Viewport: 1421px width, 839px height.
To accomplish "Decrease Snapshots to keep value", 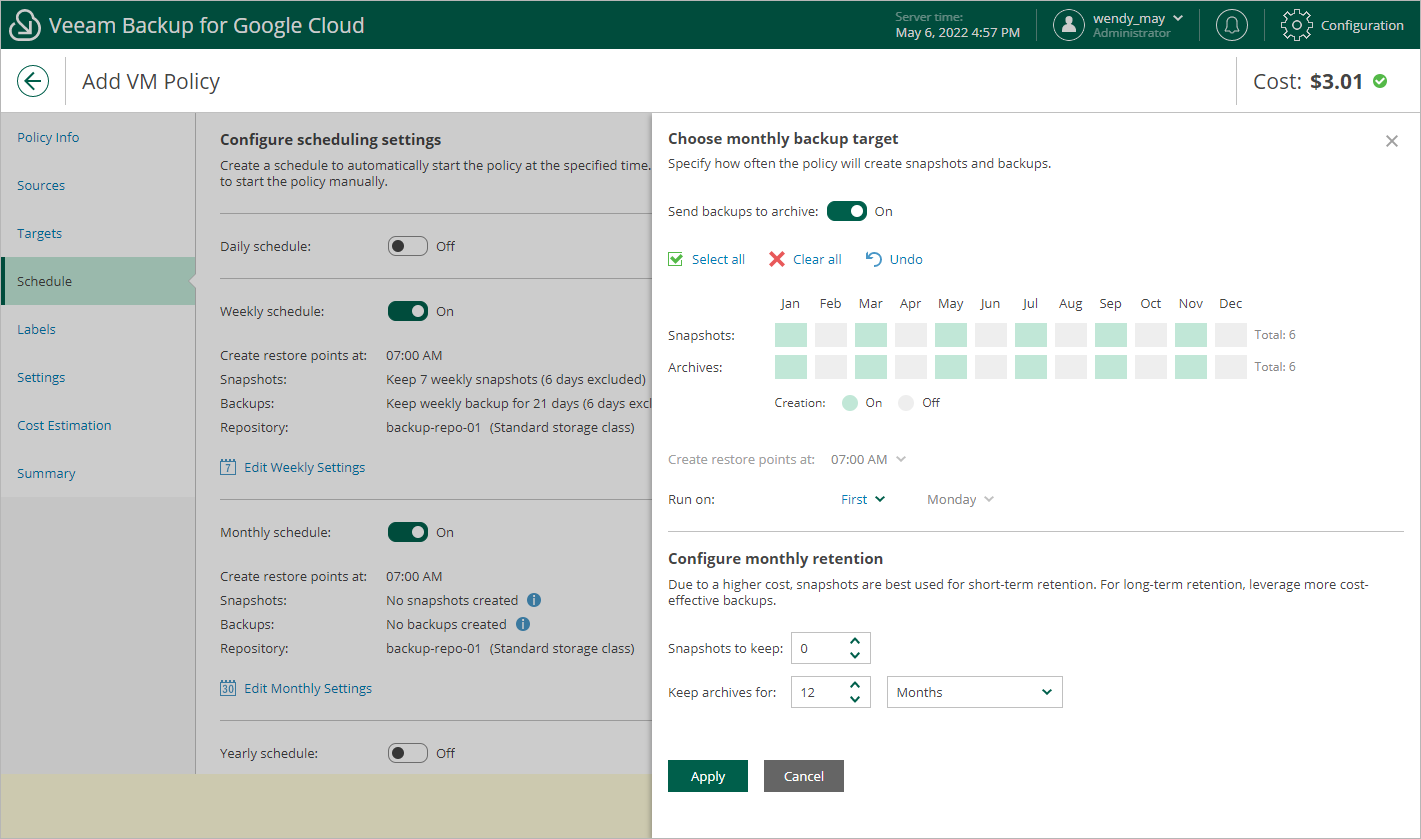I will [x=855, y=655].
